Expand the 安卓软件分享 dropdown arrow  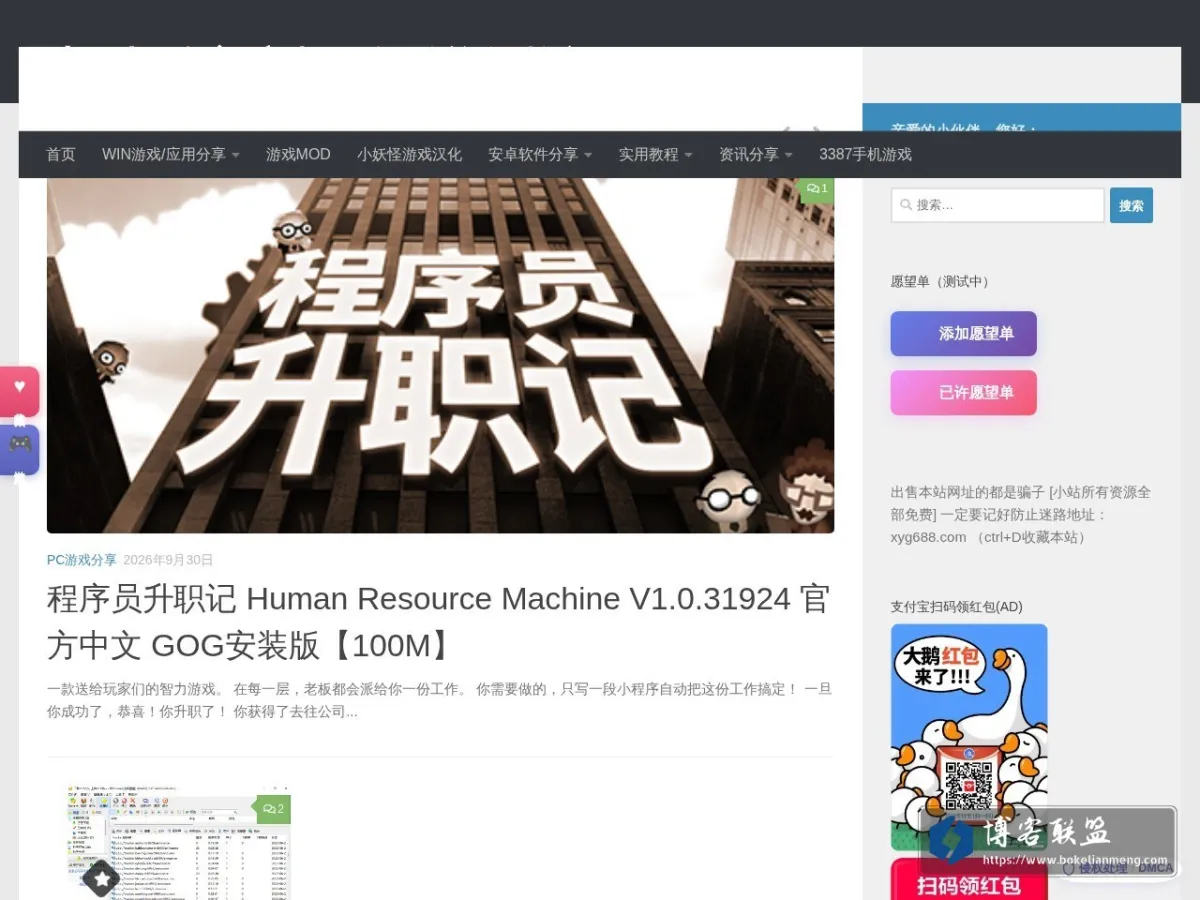coord(588,155)
